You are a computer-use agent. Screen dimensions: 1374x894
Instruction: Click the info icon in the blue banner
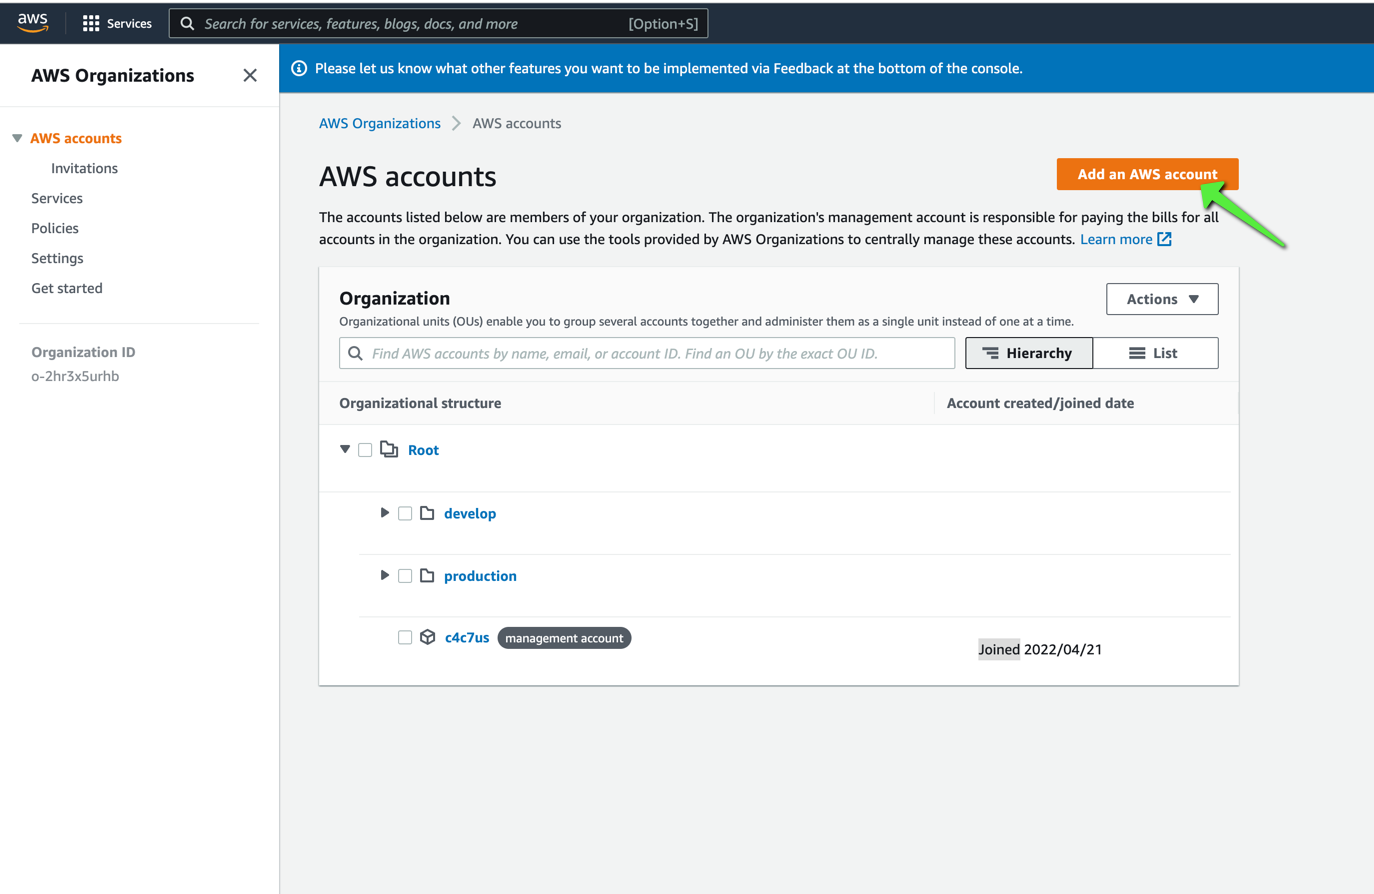point(299,68)
